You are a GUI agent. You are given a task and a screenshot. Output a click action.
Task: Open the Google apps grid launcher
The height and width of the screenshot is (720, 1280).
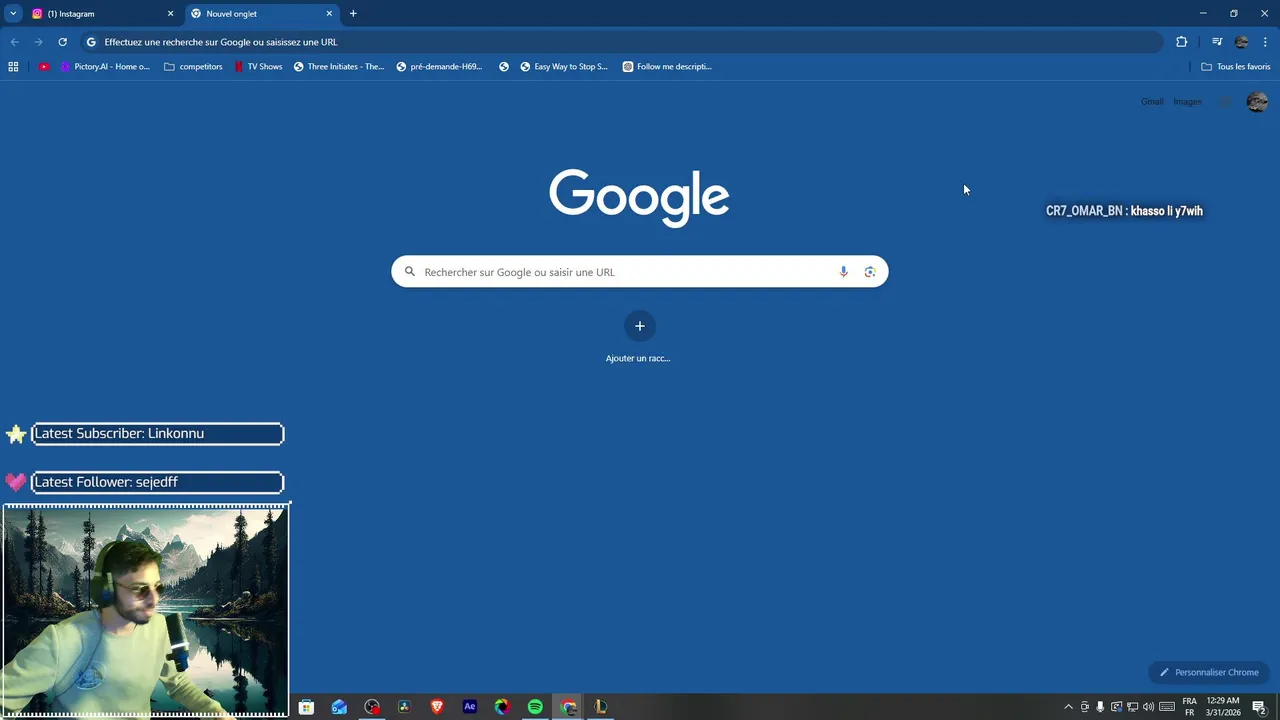[1226, 102]
